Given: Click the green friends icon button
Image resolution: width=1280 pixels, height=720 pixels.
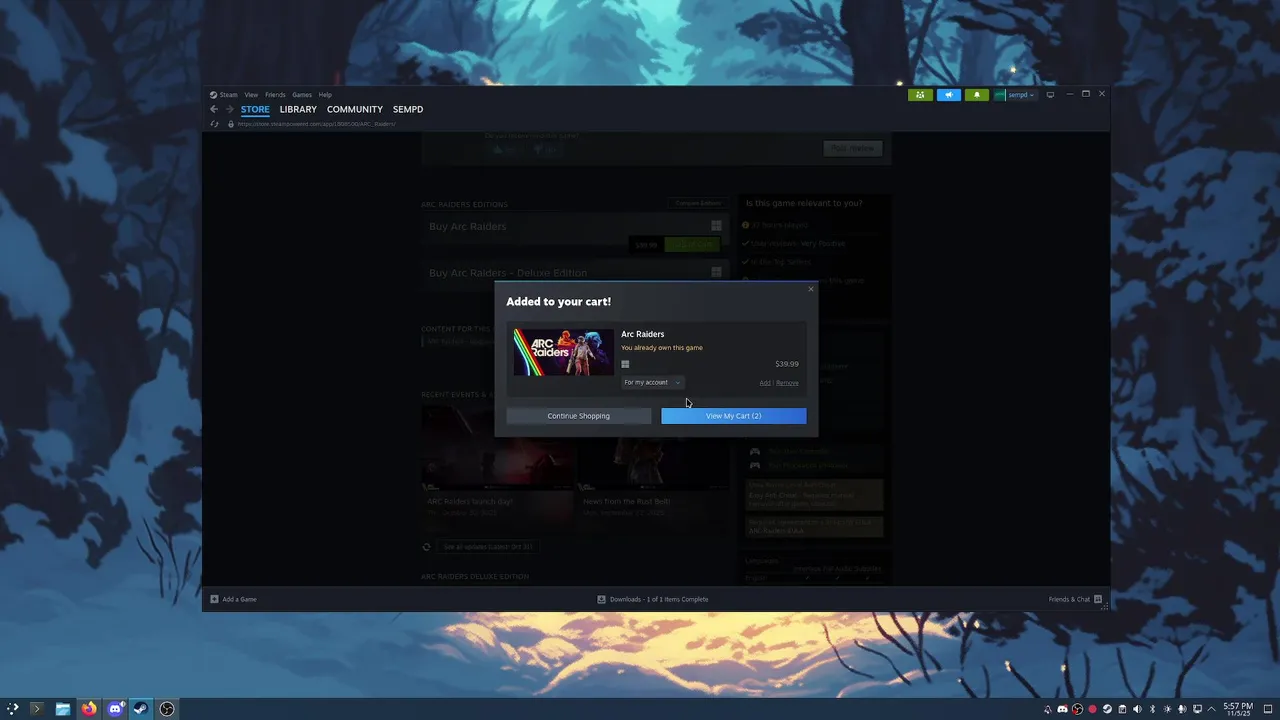Looking at the screenshot, I should (920, 95).
